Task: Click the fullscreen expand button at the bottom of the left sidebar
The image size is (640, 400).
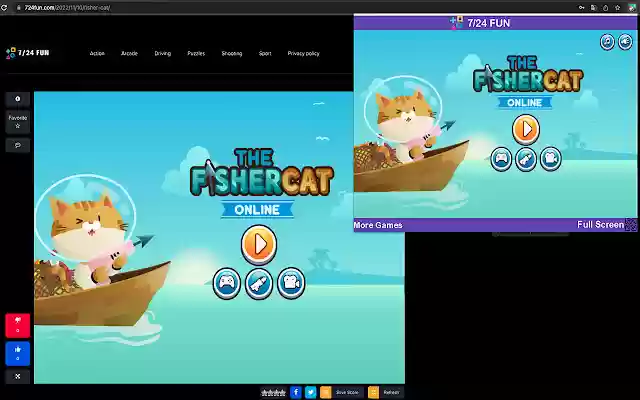Action: [x=18, y=376]
